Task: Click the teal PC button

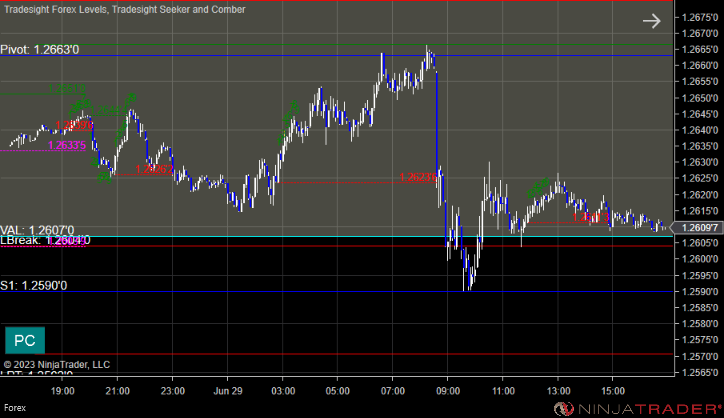Action: pos(25,340)
